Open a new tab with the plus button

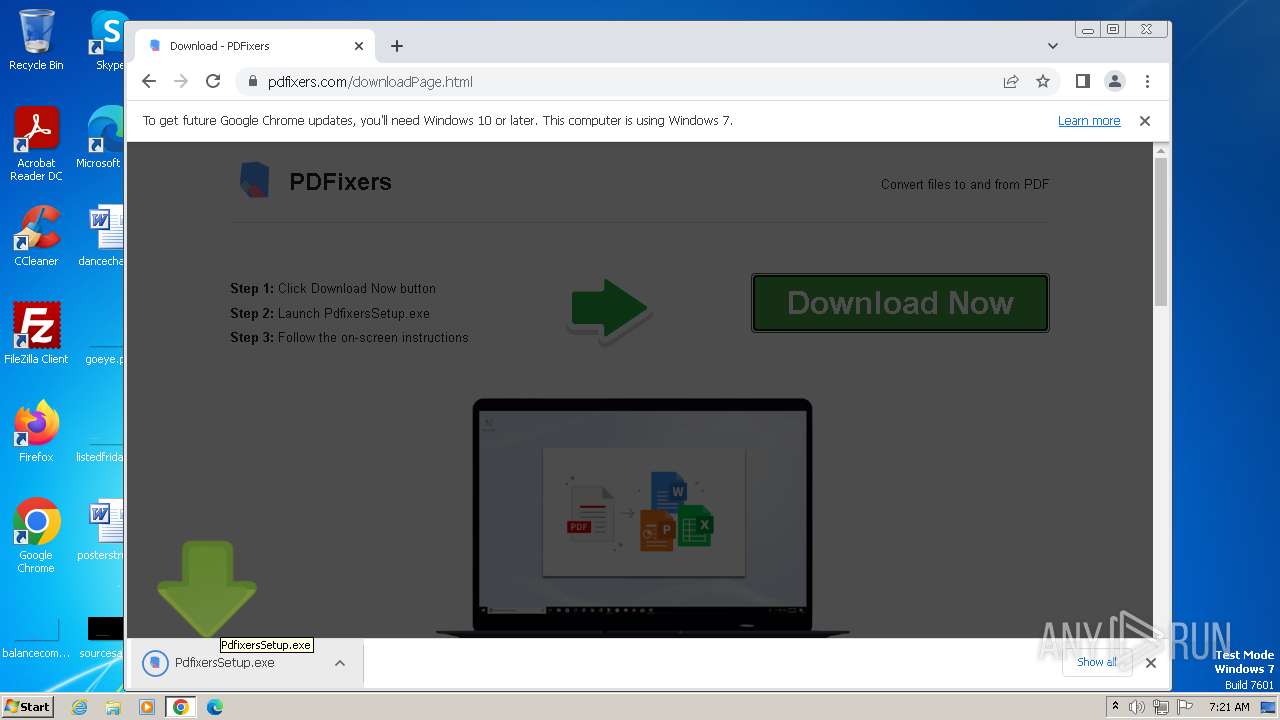(397, 46)
